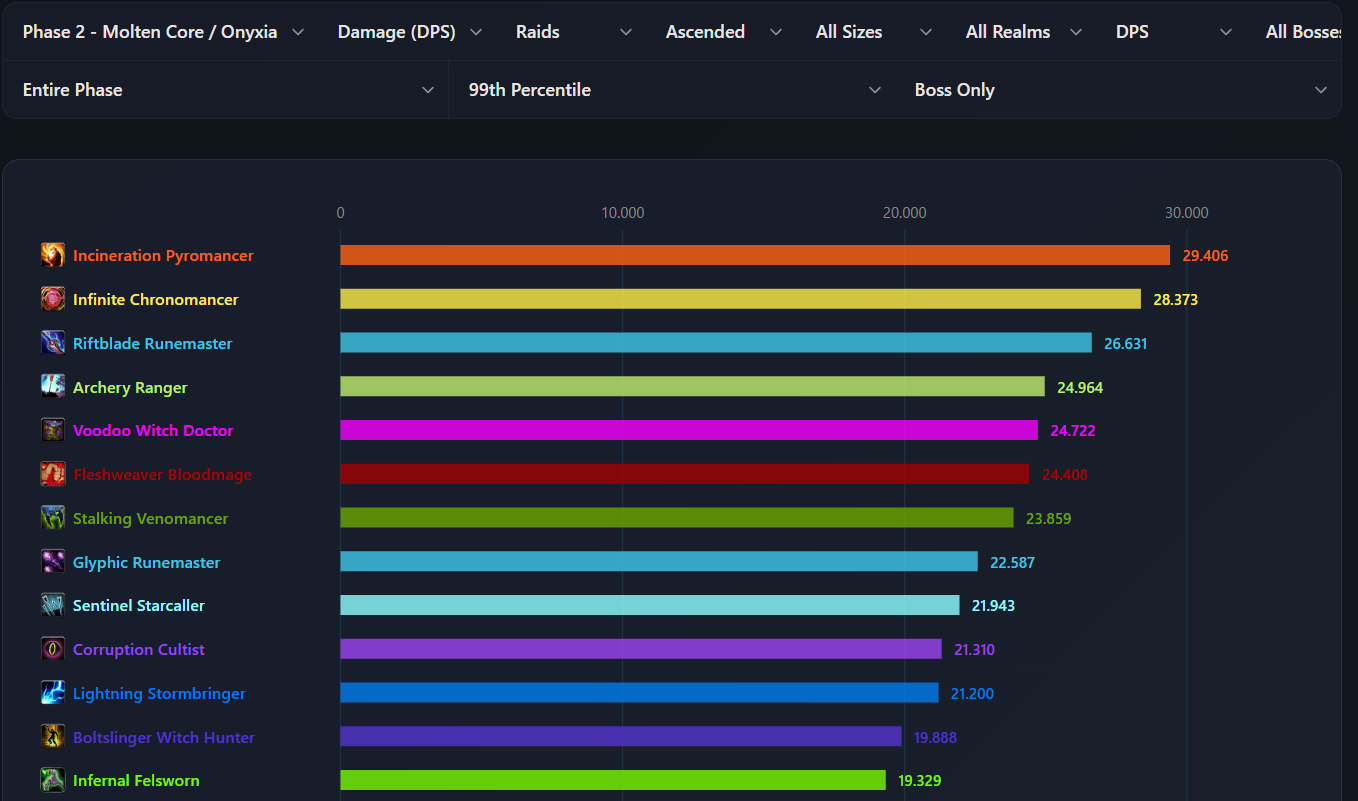
Task: Click the Stalking Venomancer icon
Action: tap(53, 518)
